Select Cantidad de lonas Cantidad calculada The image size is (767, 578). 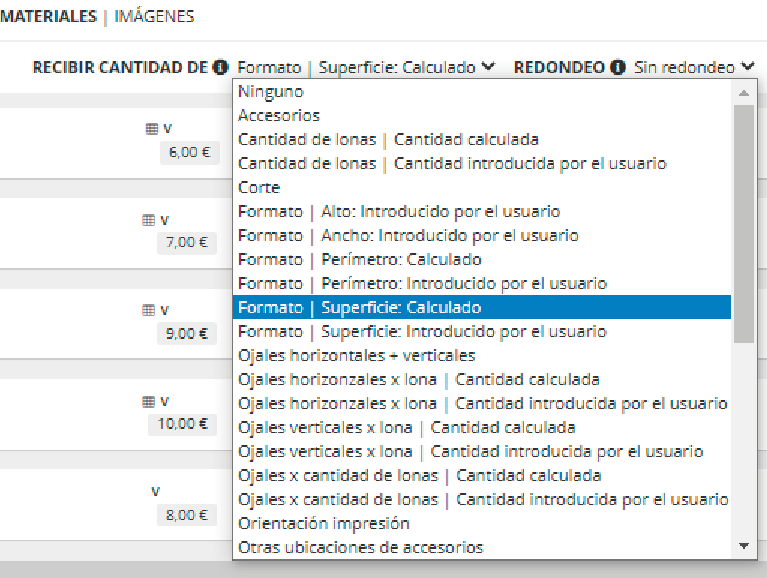click(388, 140)
